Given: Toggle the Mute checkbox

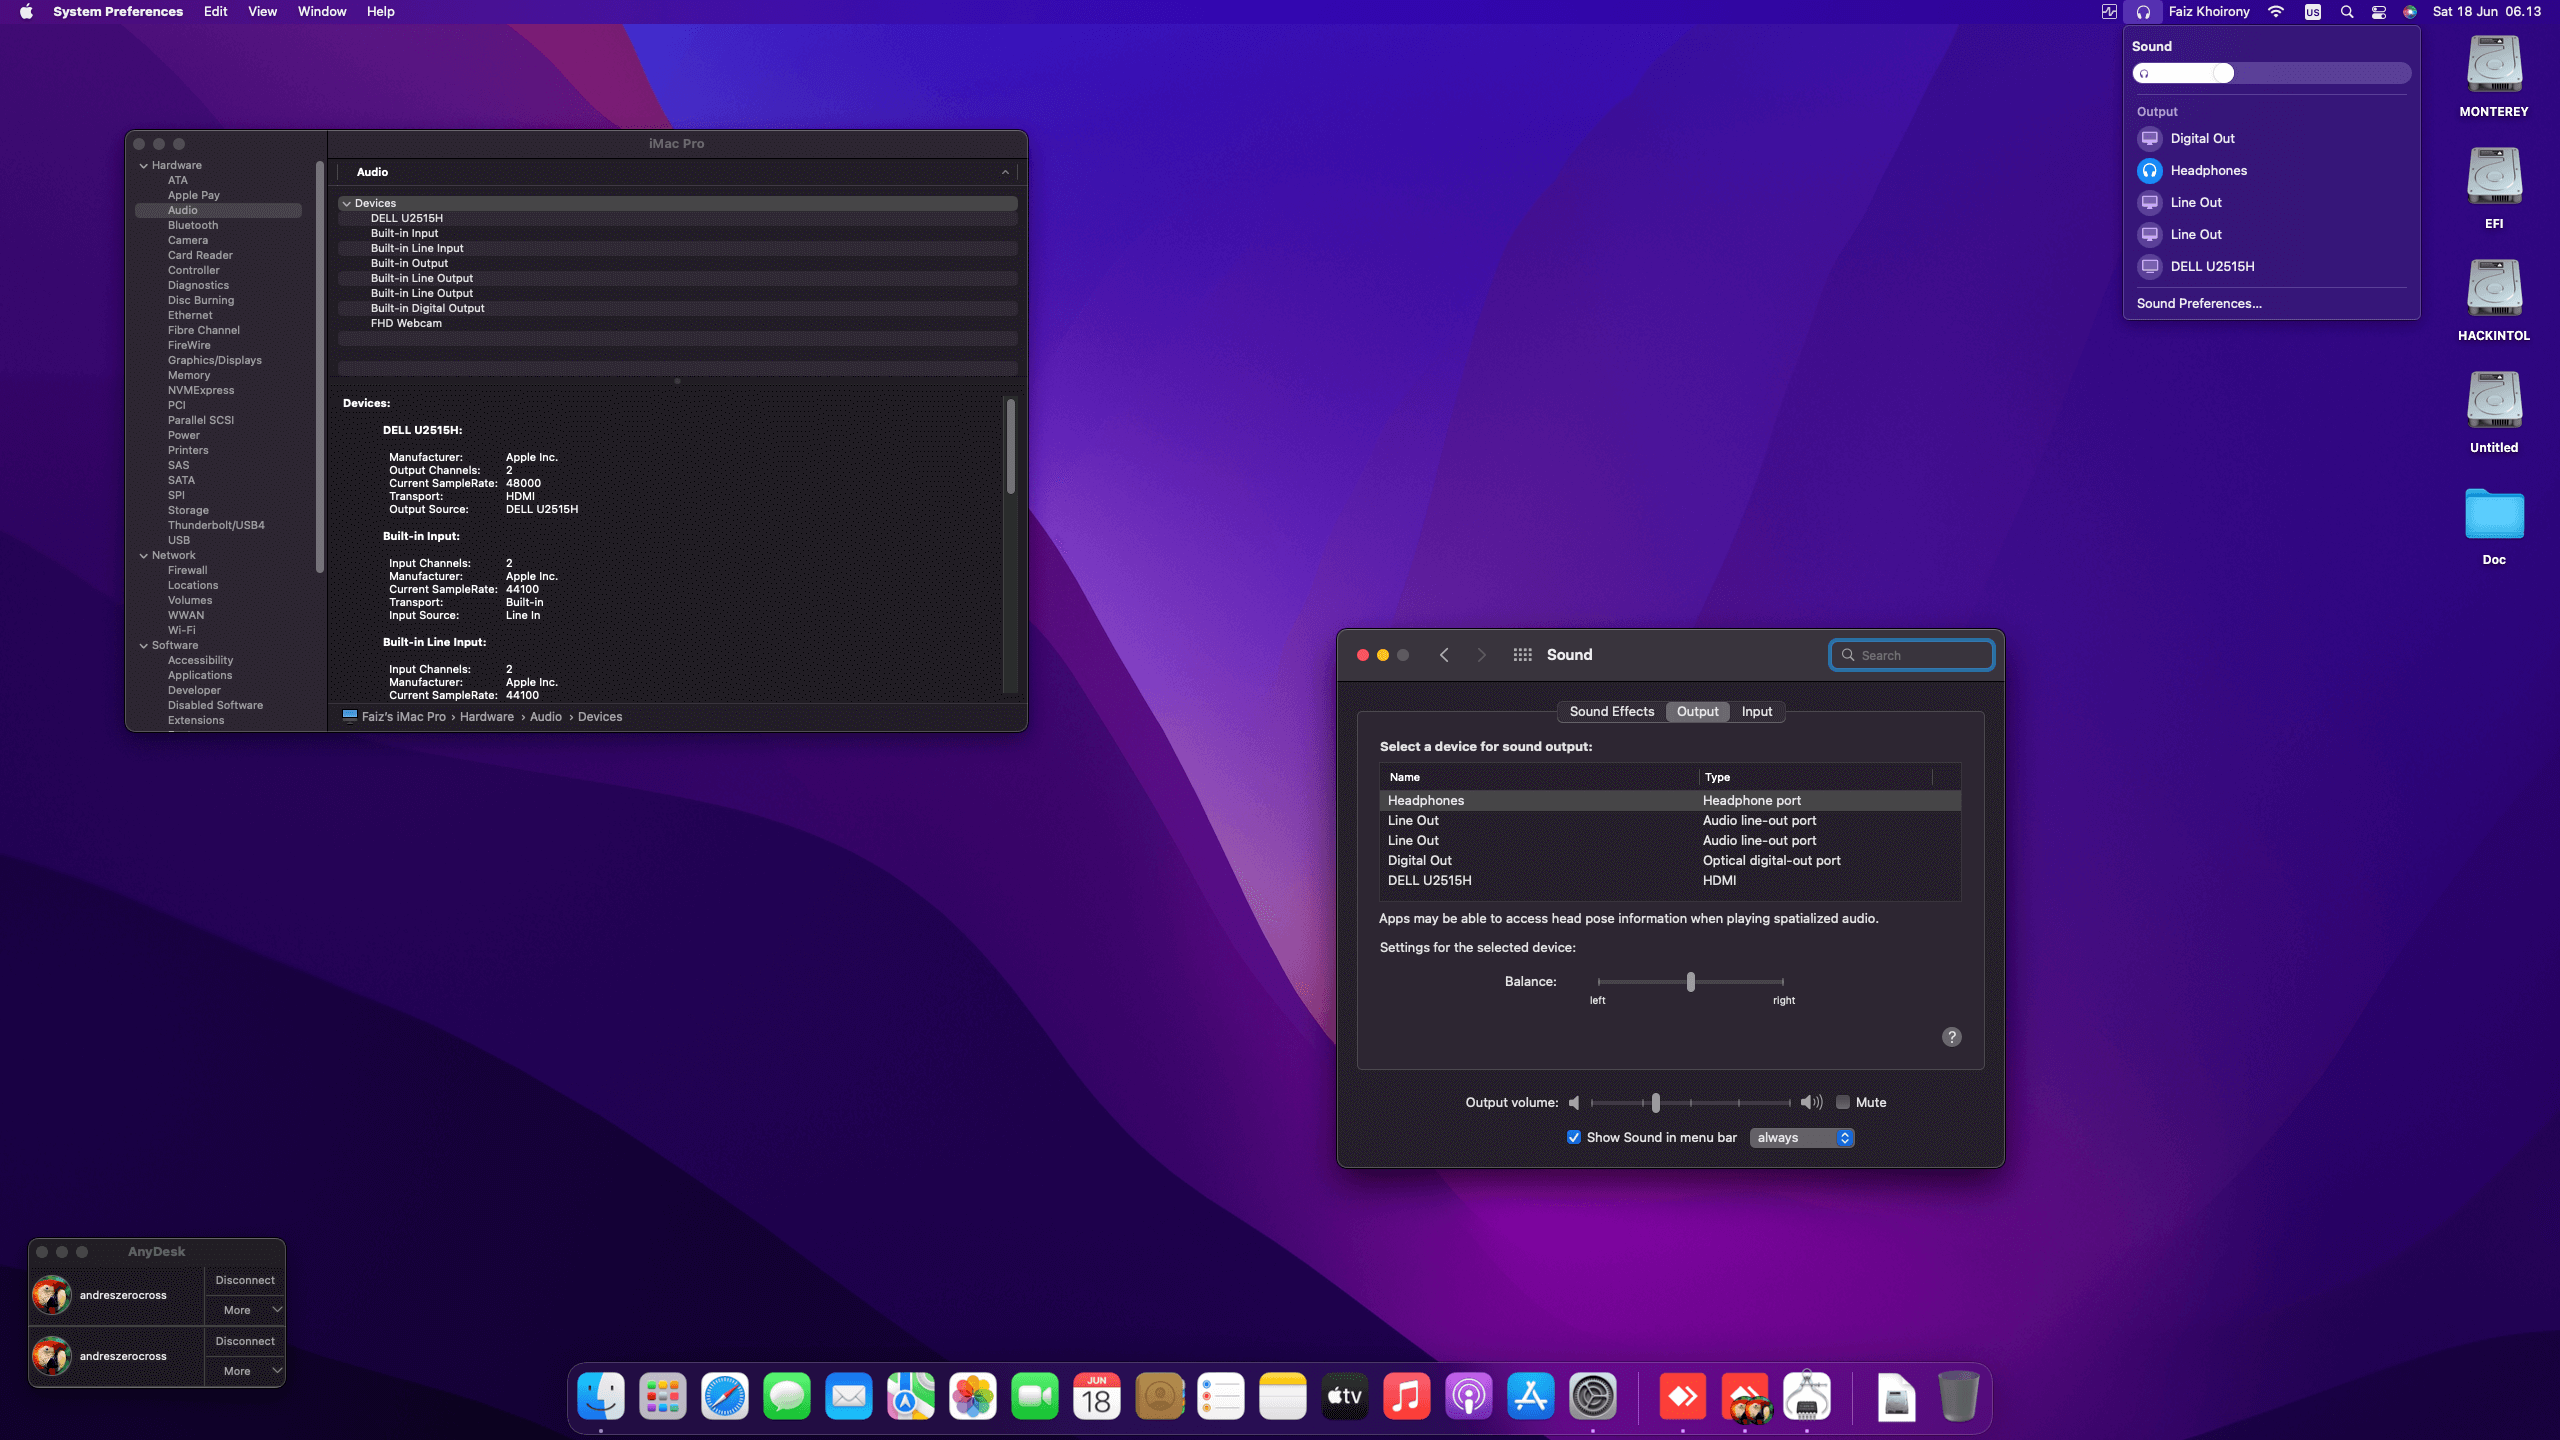Looking at the screenshot, I should tap(1842, 1102).
